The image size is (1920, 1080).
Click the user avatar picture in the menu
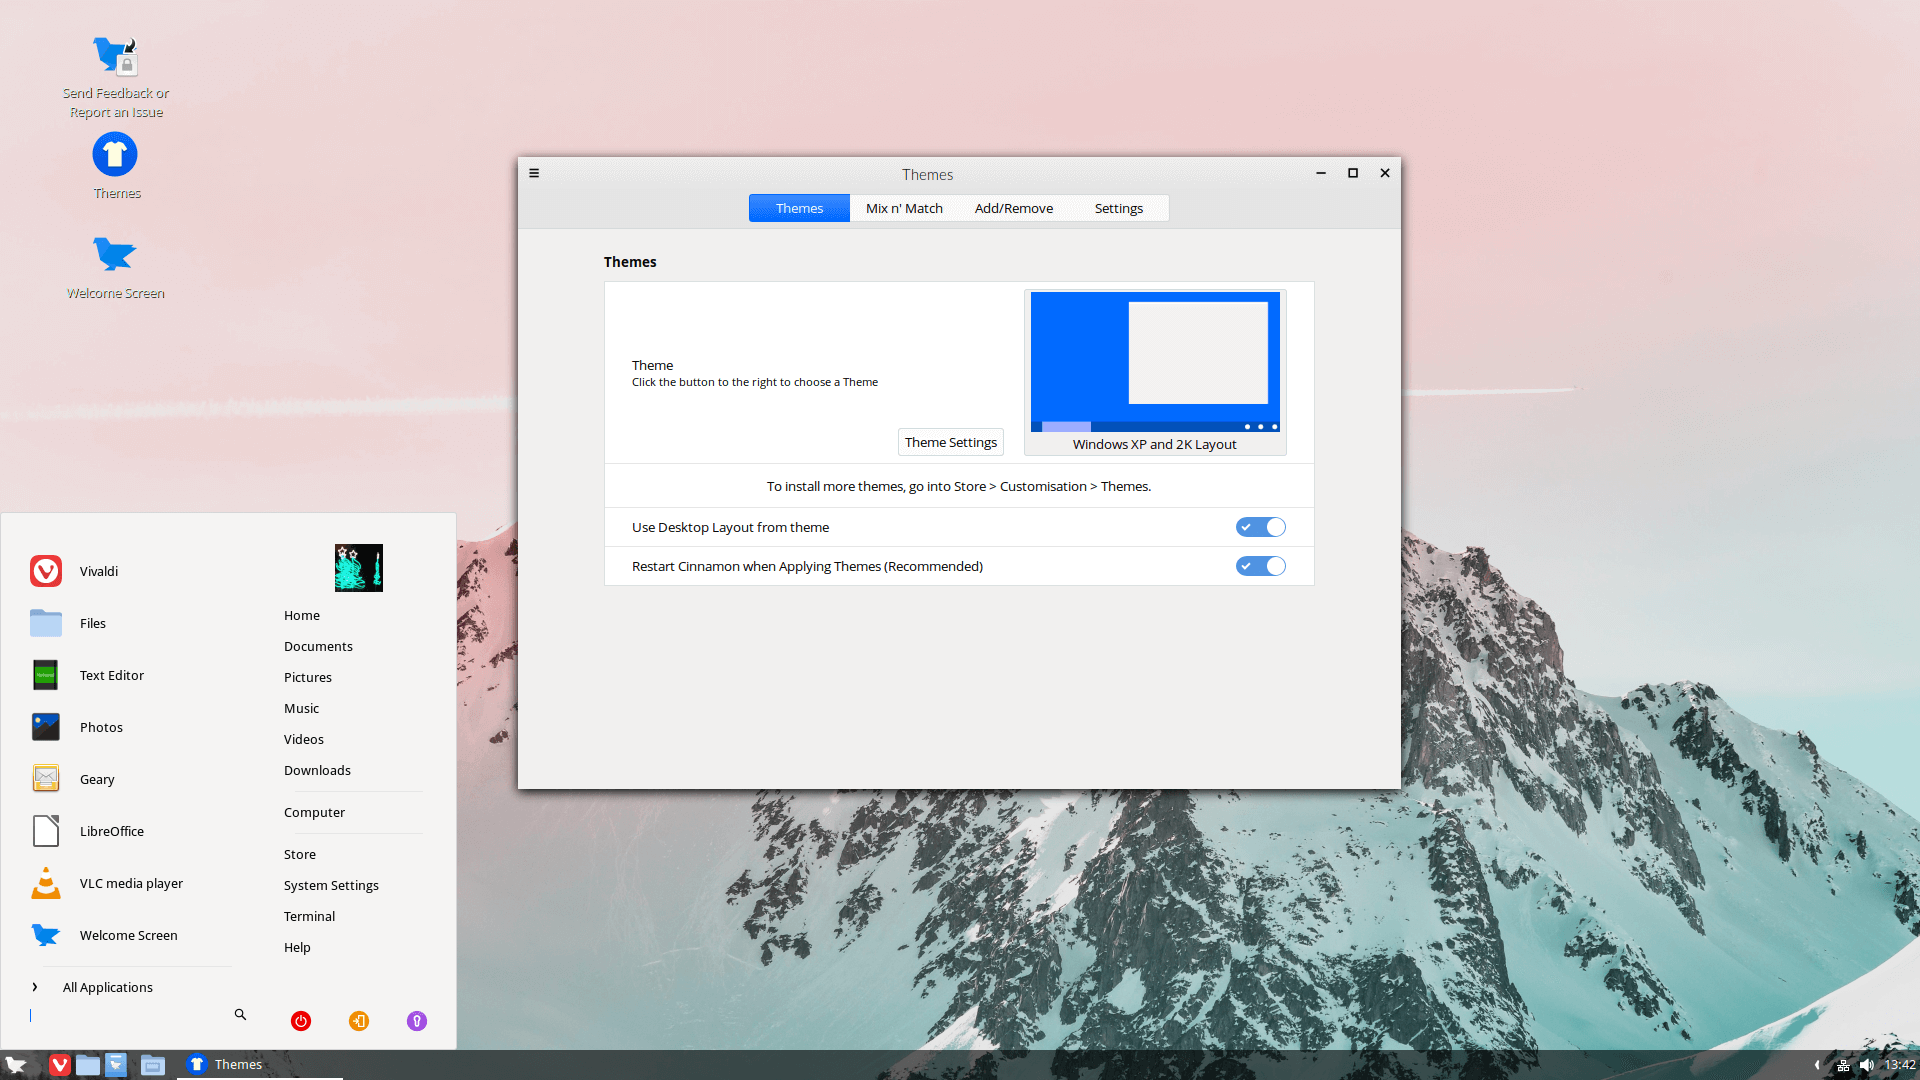pos(359,568)
